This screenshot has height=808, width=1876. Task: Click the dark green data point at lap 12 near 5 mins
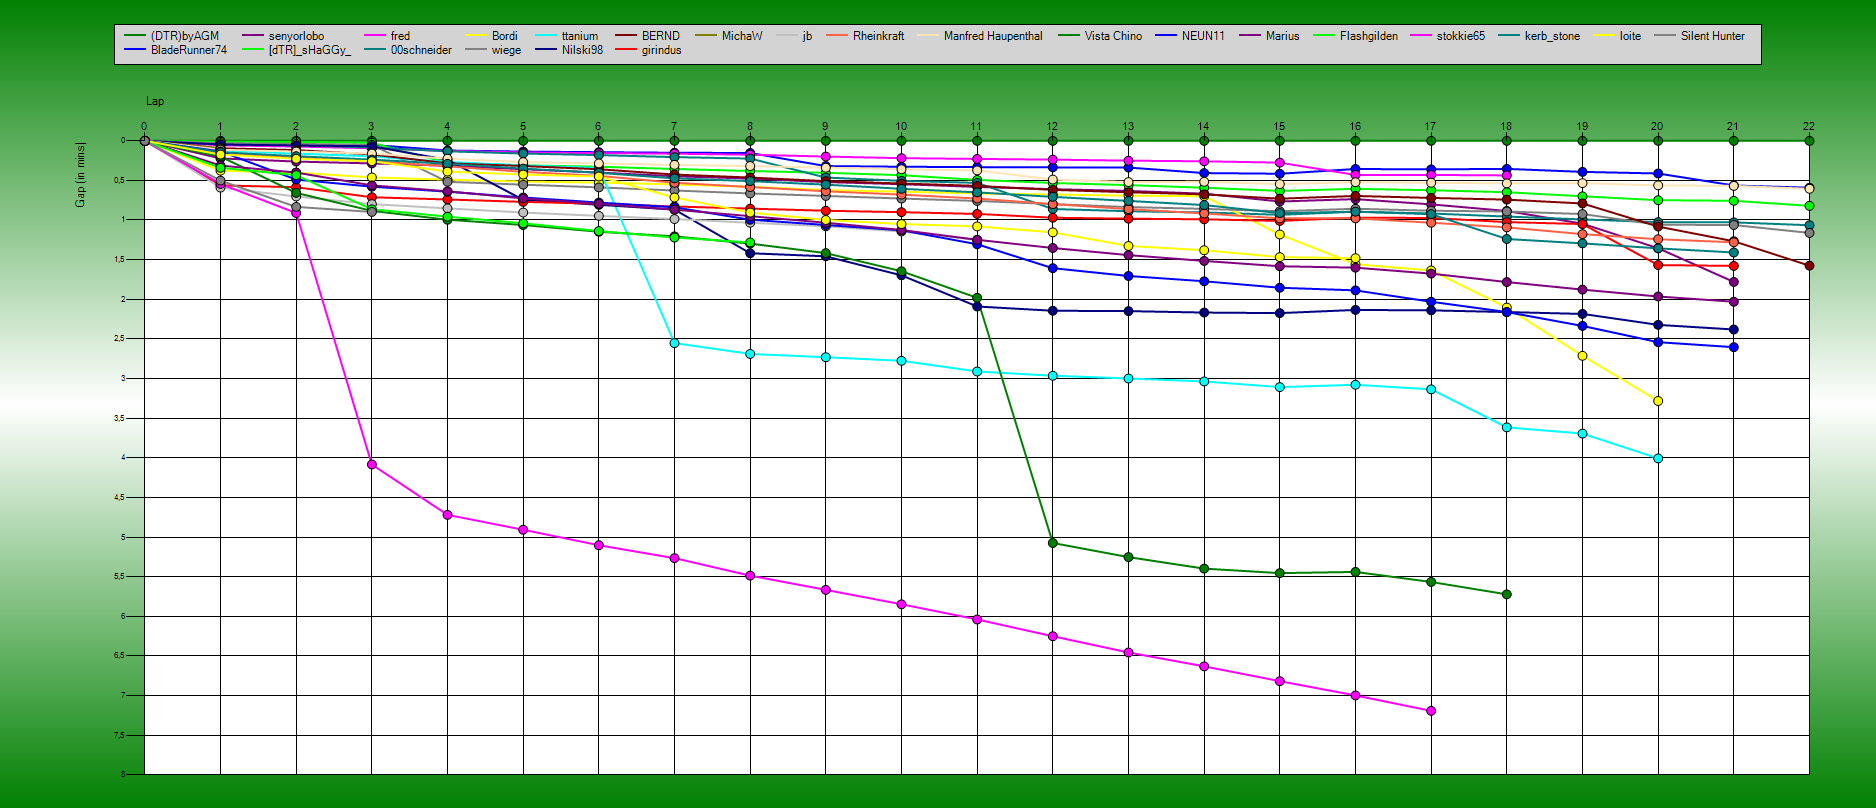(x=1053, y=543)
